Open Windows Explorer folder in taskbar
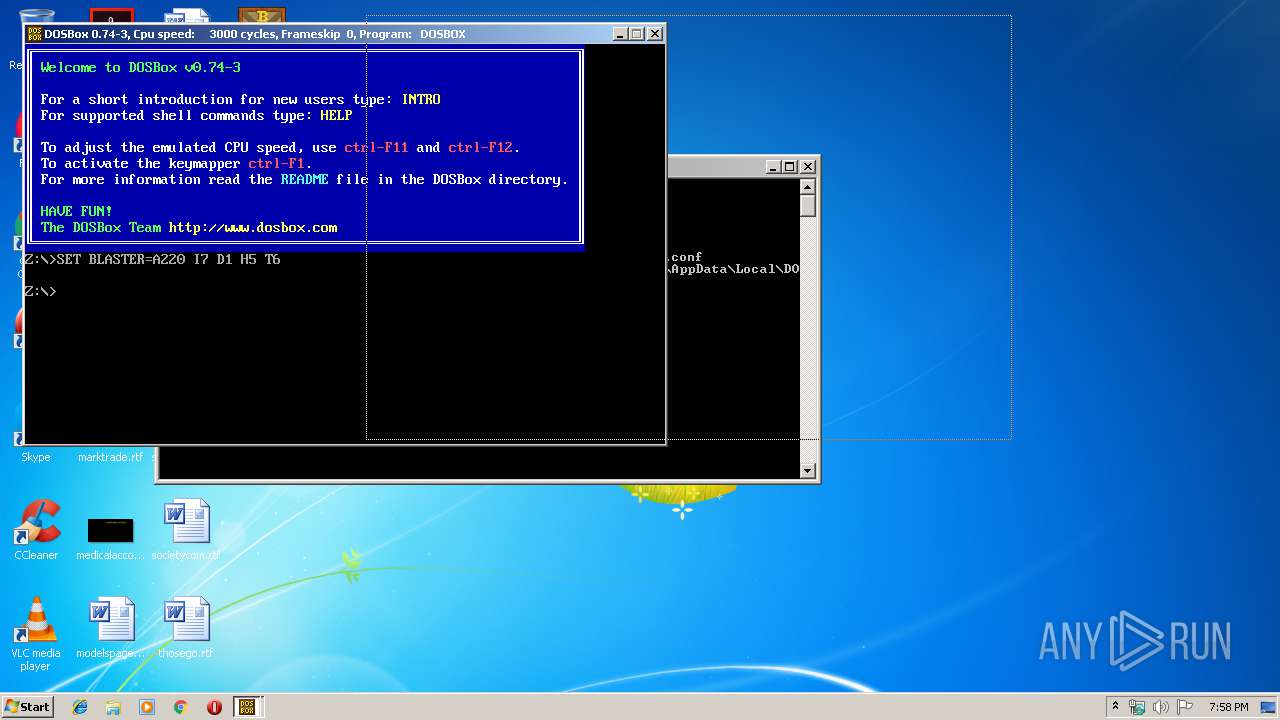Screen dimensions: 1280x720 click(x=113, y=707)
